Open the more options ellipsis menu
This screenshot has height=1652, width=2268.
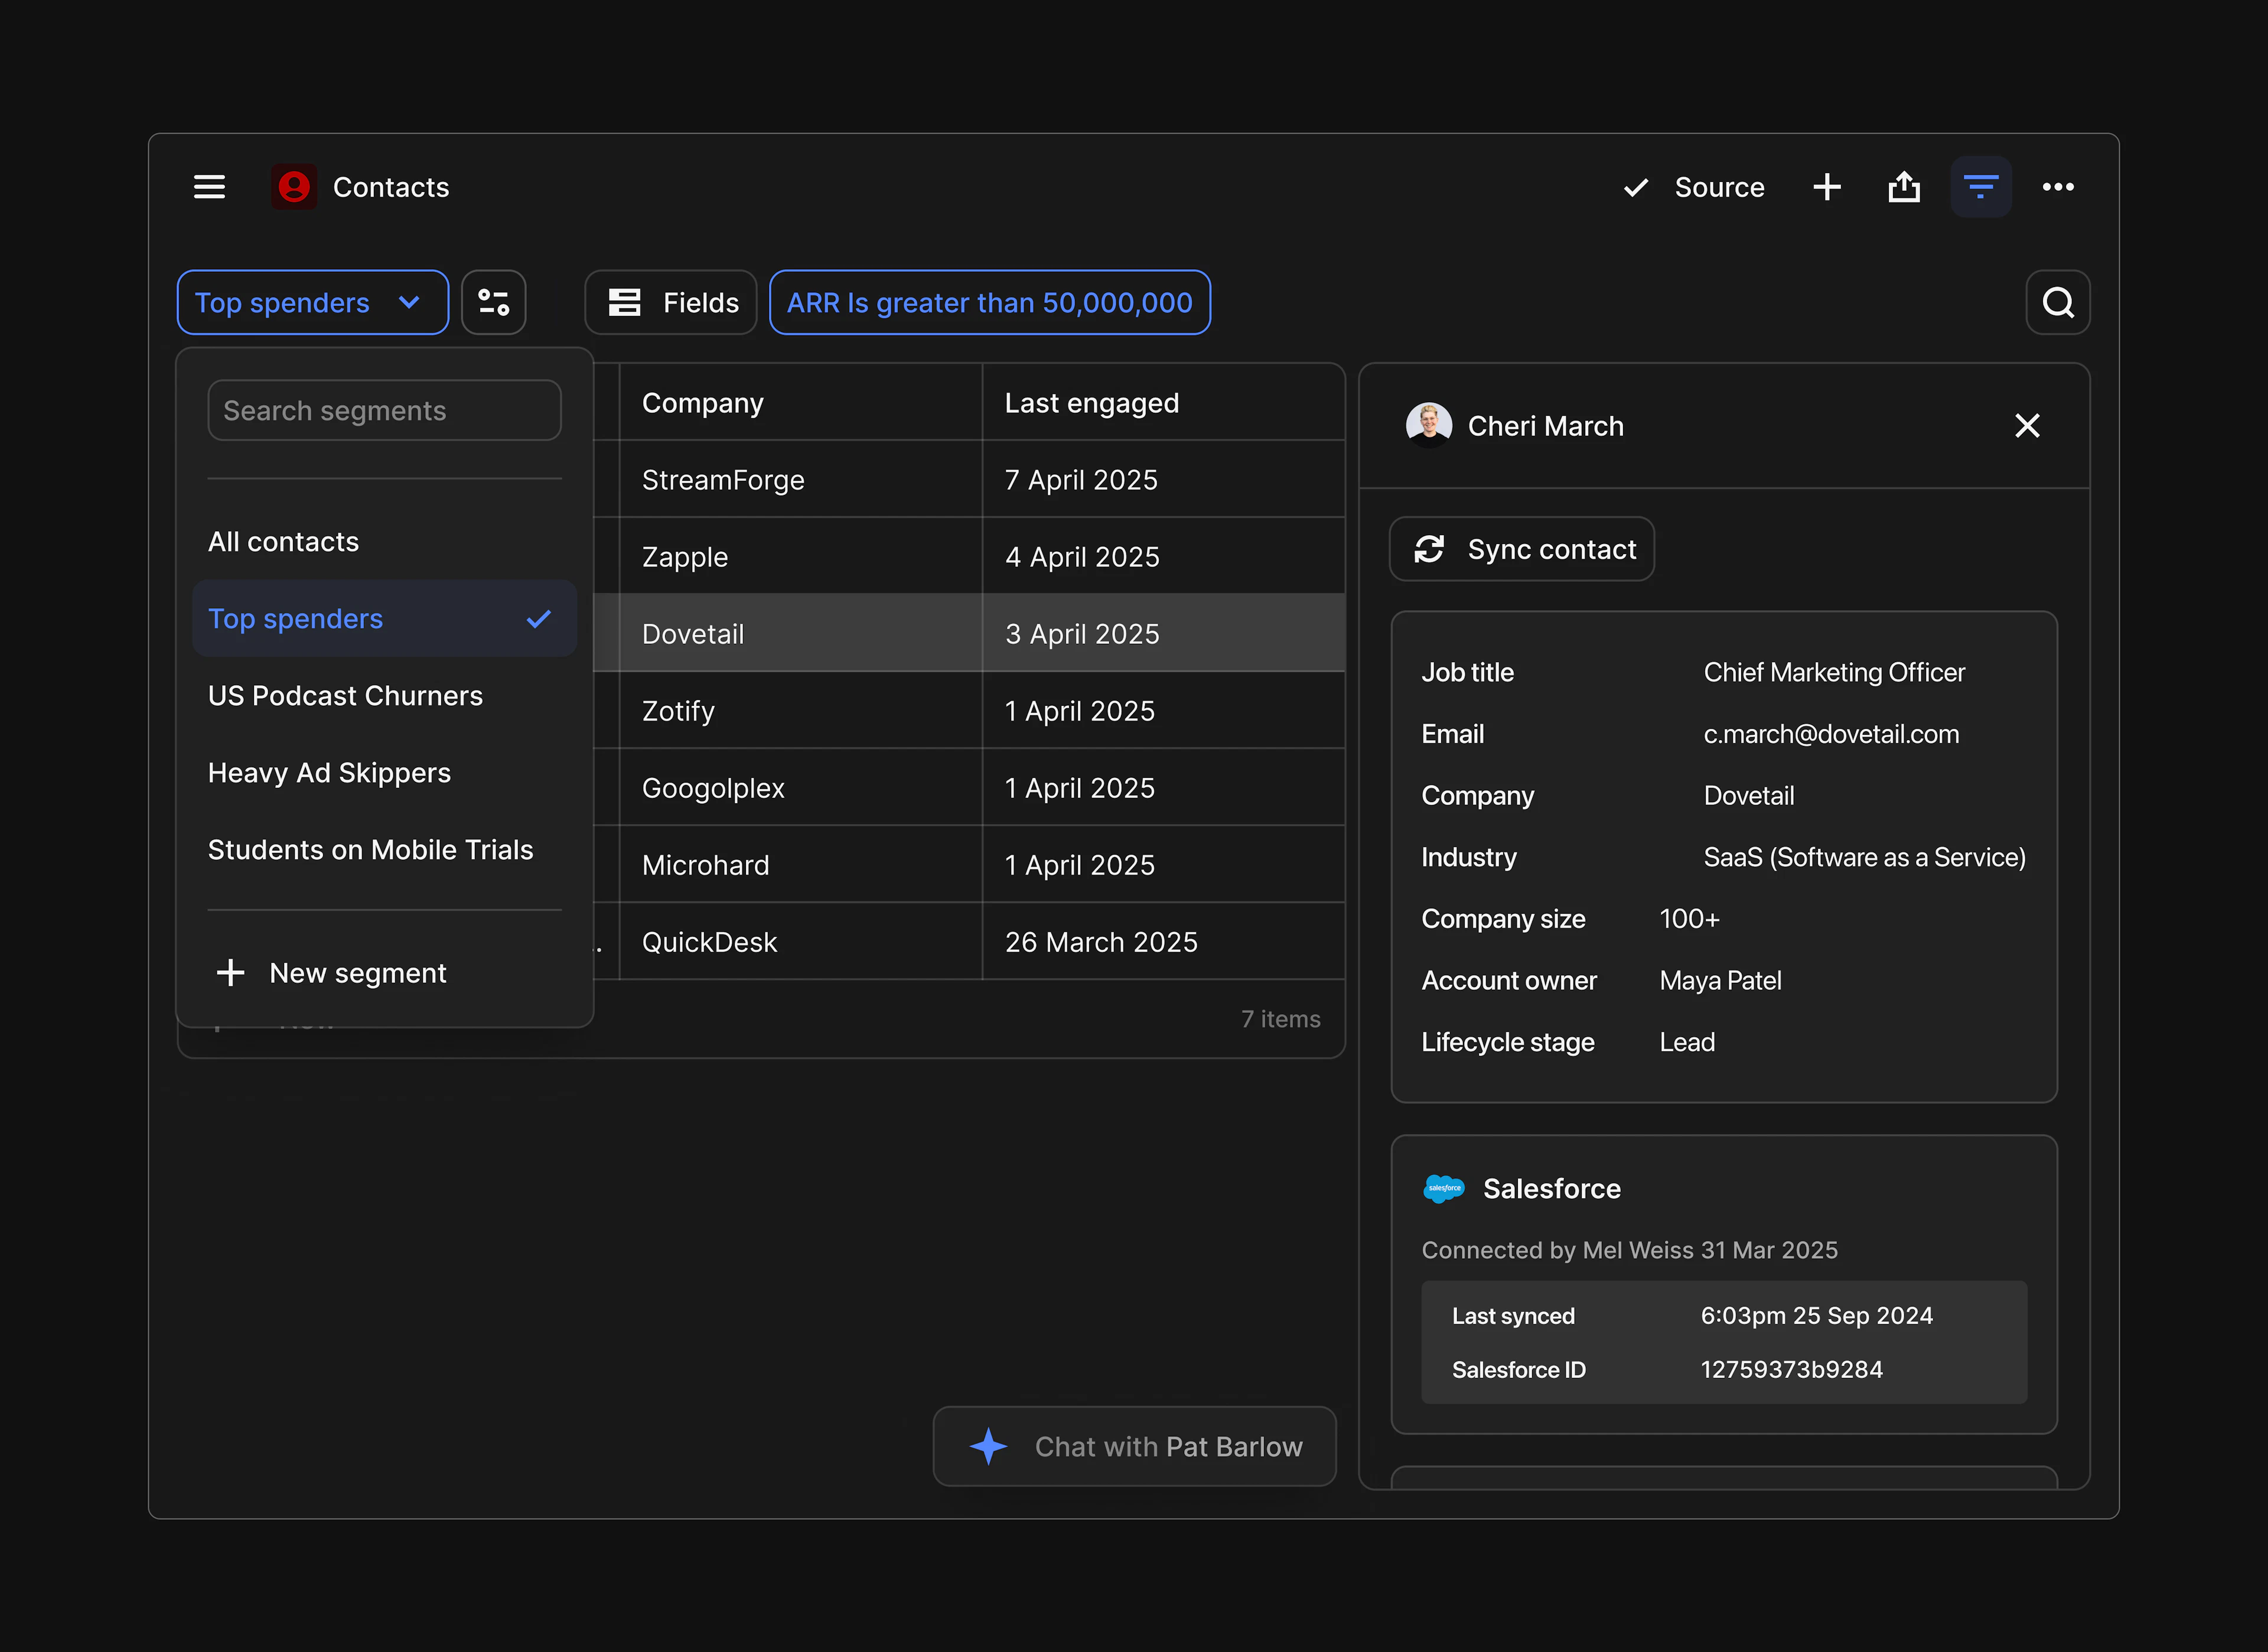pyautogui.click(x=2058, y=186)
